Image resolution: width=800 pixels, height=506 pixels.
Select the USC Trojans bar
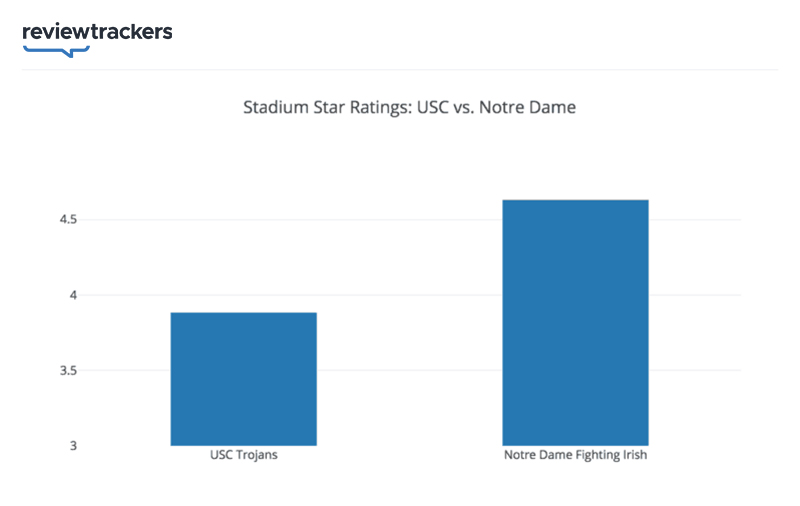243,379
